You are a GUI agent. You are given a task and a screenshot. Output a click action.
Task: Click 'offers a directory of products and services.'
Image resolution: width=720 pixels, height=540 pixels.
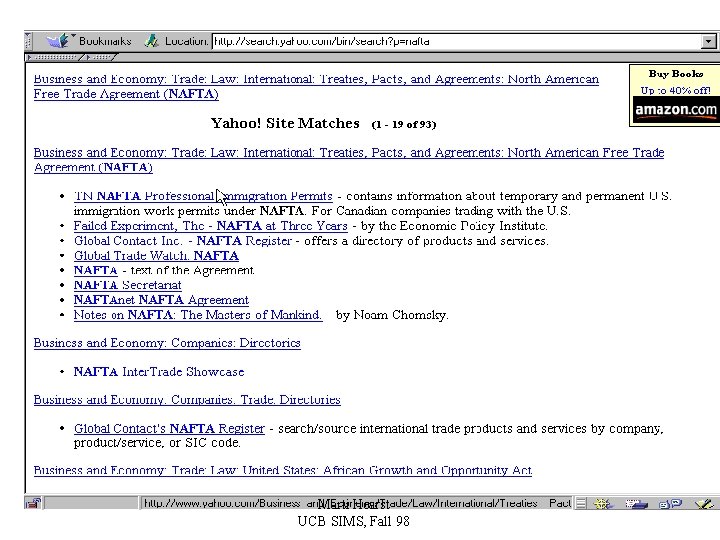tap(426, 241)
